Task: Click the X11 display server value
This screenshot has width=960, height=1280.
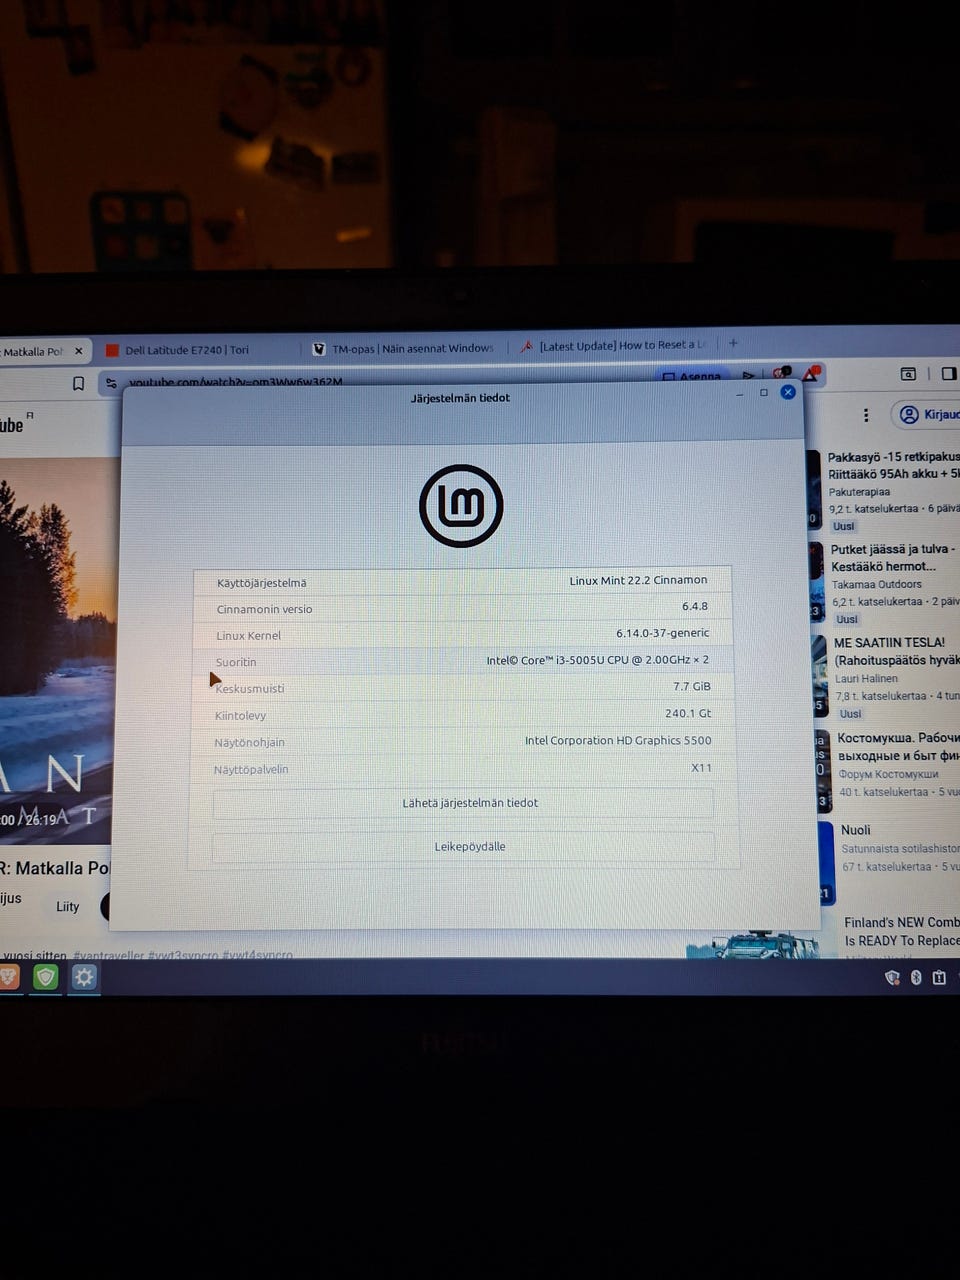Action: tap(702, 768)
